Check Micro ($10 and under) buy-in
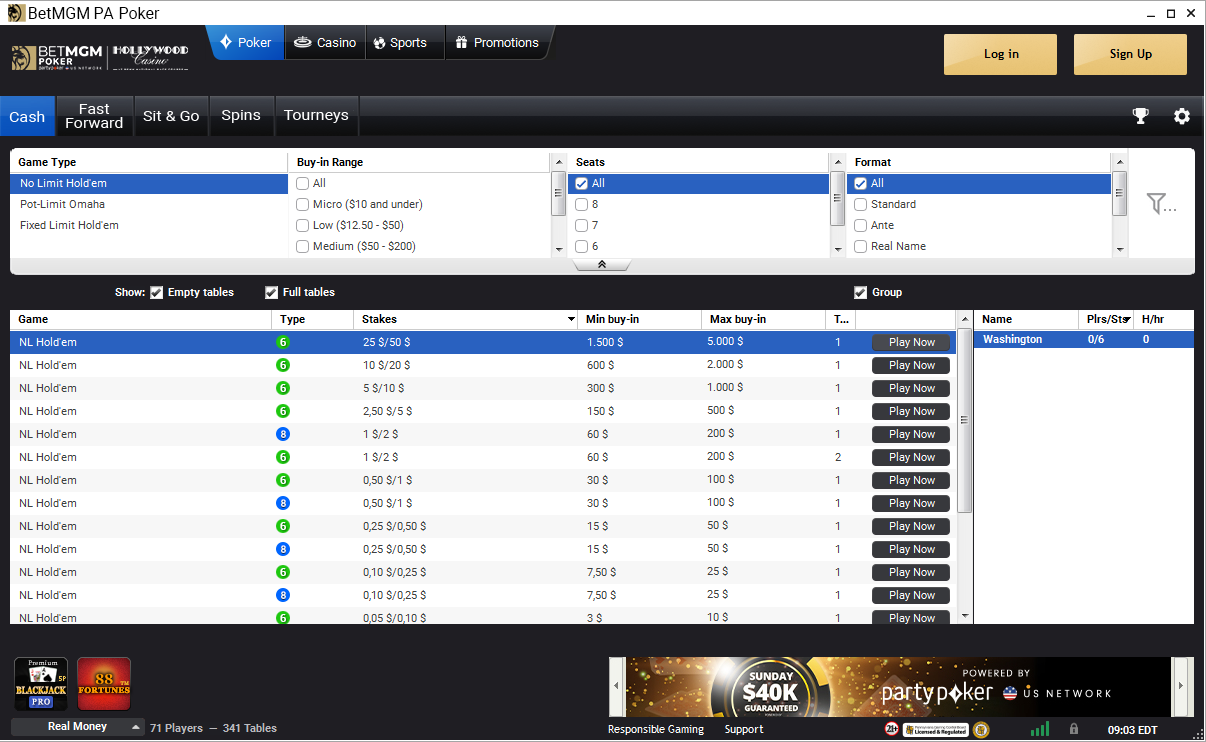Viewport: 1206px width, 742px height. tap(303, 204)
